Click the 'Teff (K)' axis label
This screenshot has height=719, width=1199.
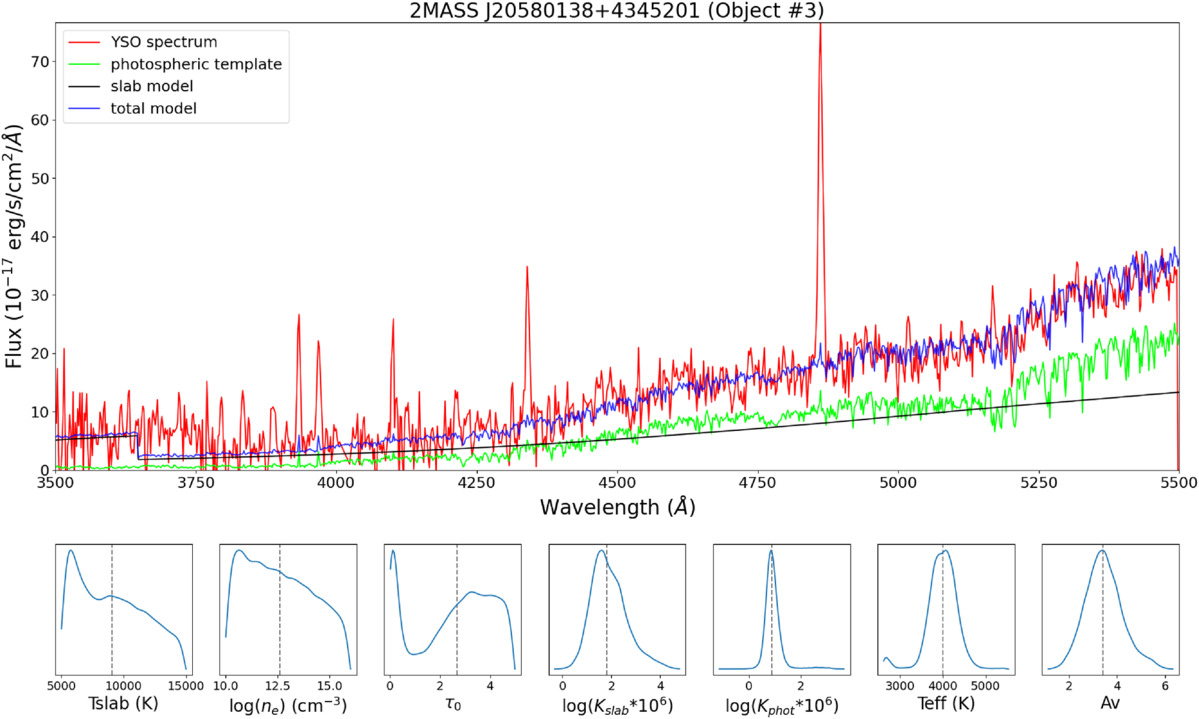point(946,704)
